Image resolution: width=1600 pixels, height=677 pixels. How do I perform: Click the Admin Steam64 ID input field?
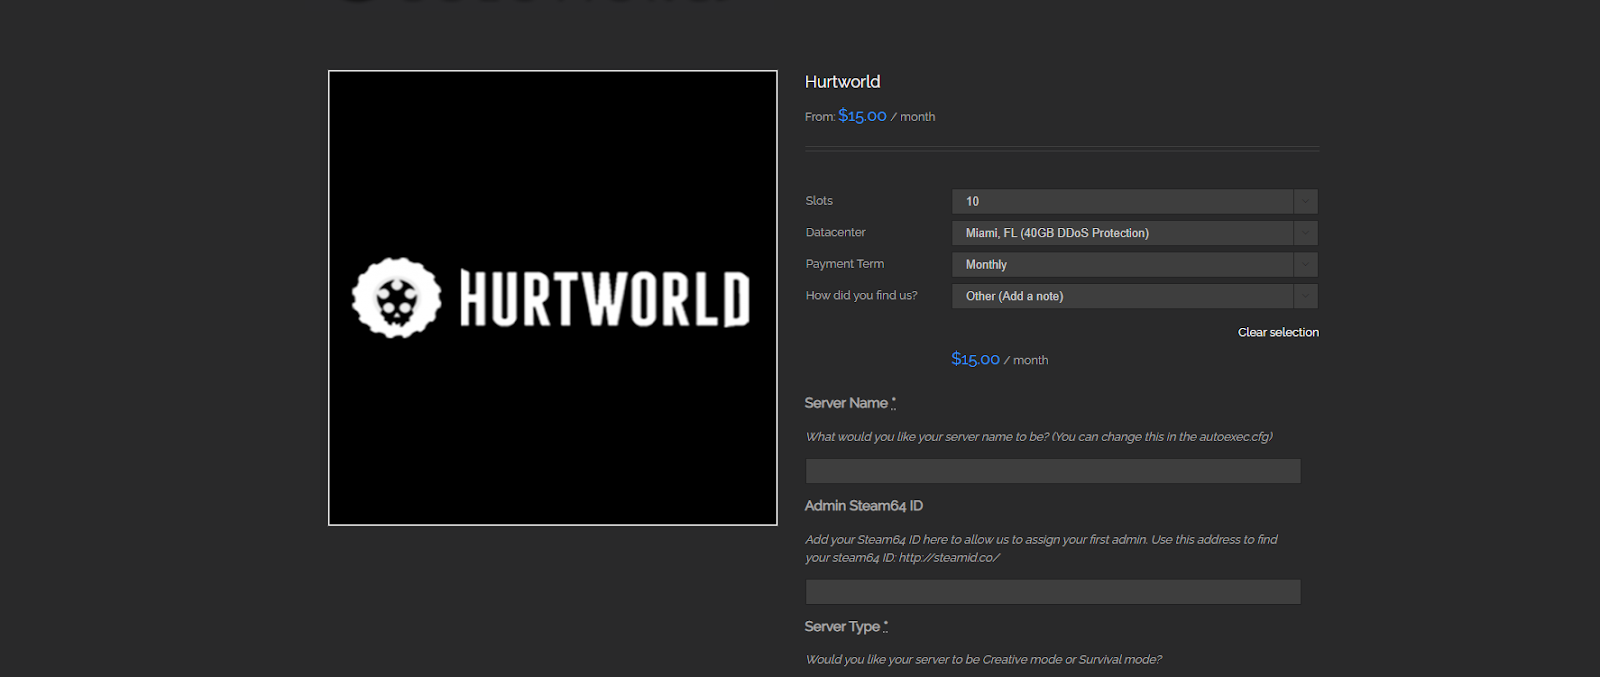(x=1053, y=592)
